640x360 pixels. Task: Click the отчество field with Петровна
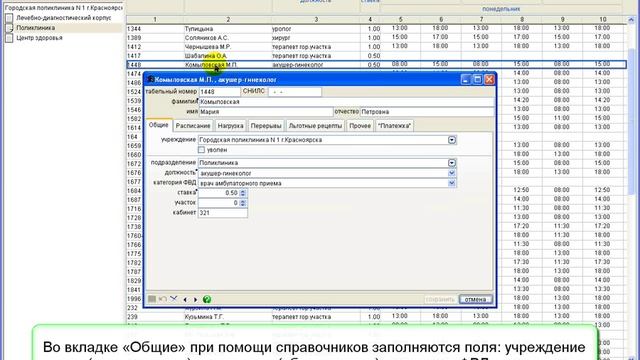click(x=427, y=111)
